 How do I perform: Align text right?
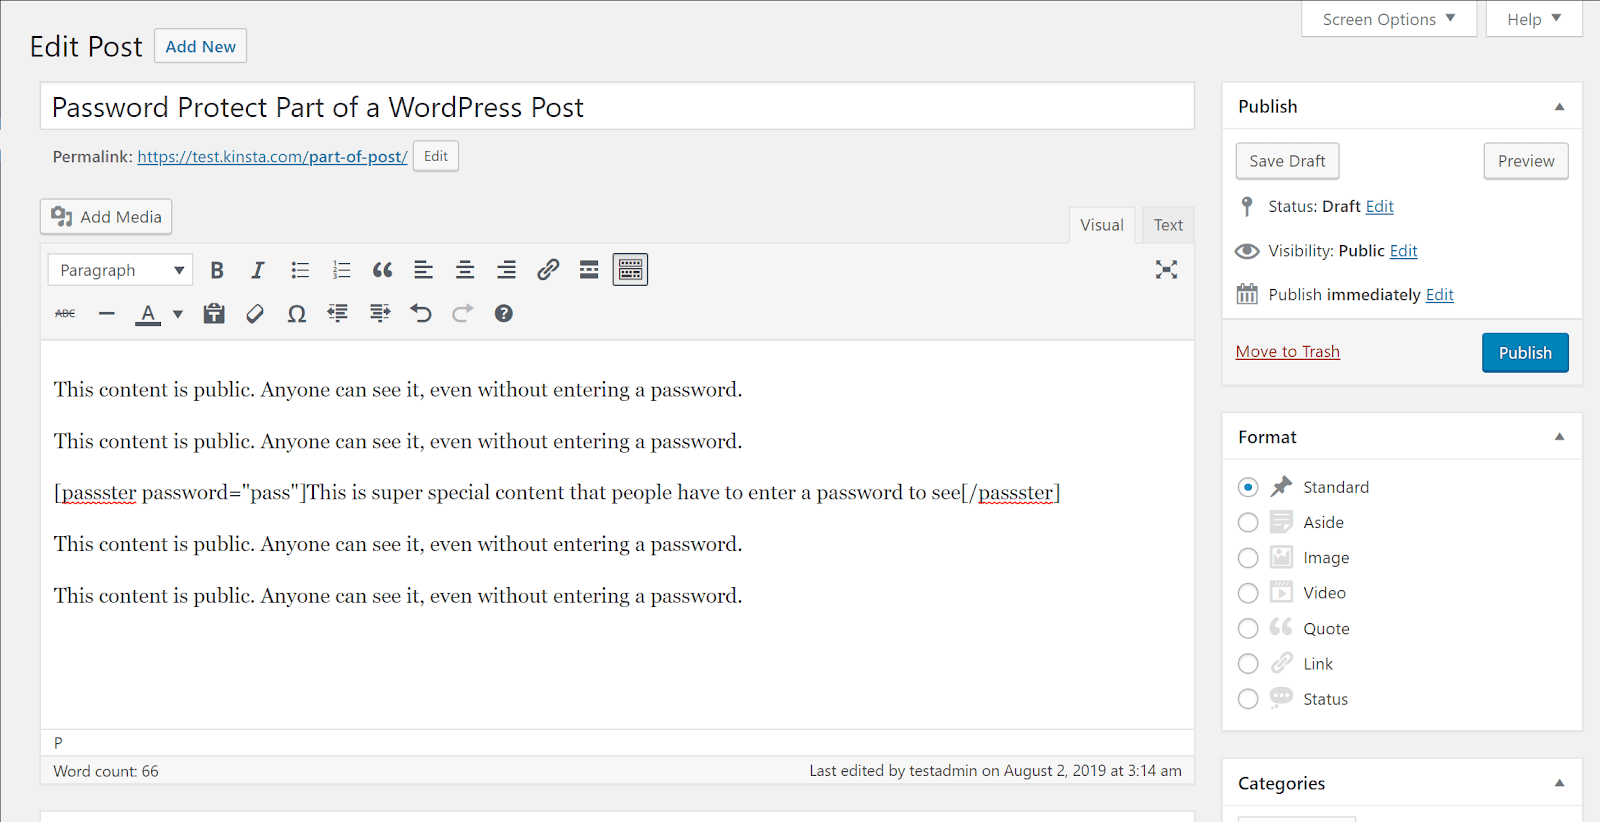coord(507,270)
